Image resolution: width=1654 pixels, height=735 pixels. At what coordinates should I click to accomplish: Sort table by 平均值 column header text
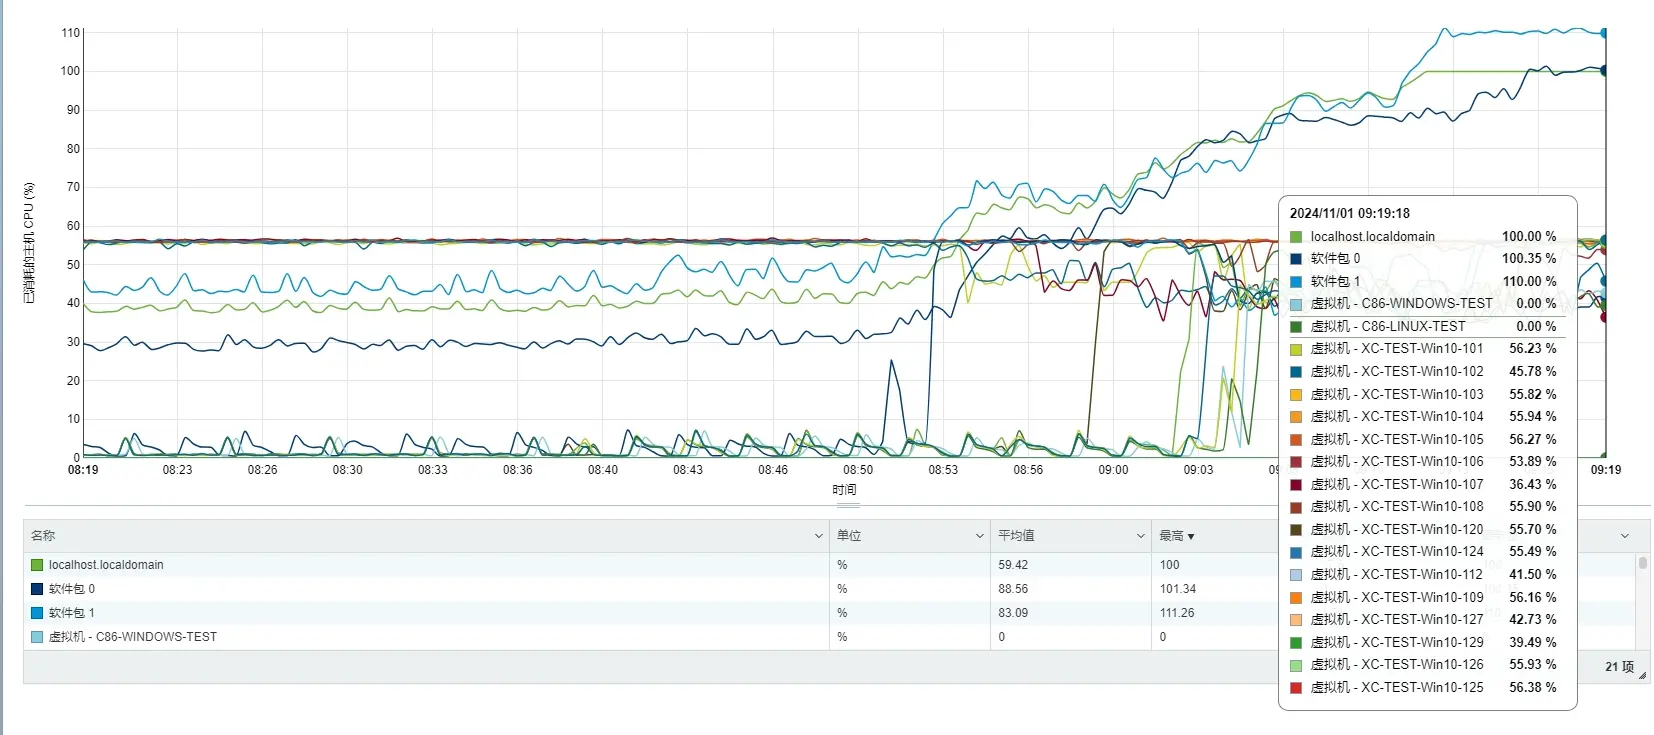pyautogui.click(x=1015, y=536)
